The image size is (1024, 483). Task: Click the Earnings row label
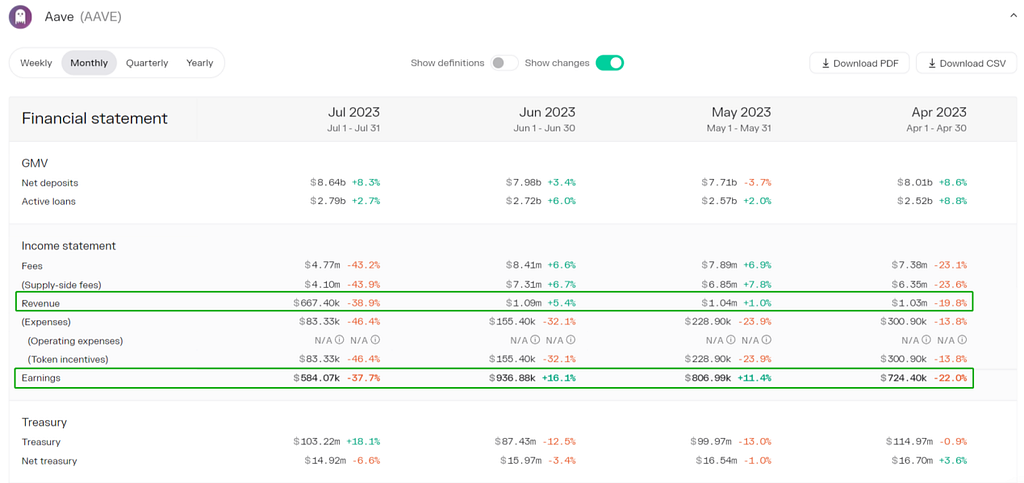40,378
